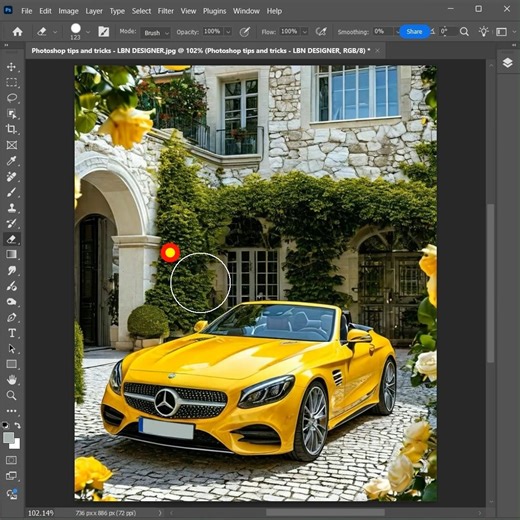Open the Discover lightbulb panel
The image size is (520, 520).
[483, 32]
